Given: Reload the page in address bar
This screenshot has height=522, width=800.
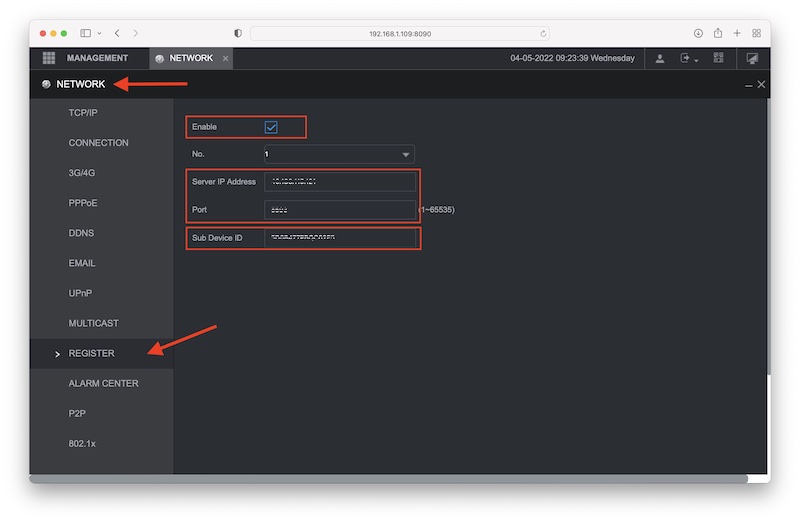Looking at the screenshot, I should [544, 33].
